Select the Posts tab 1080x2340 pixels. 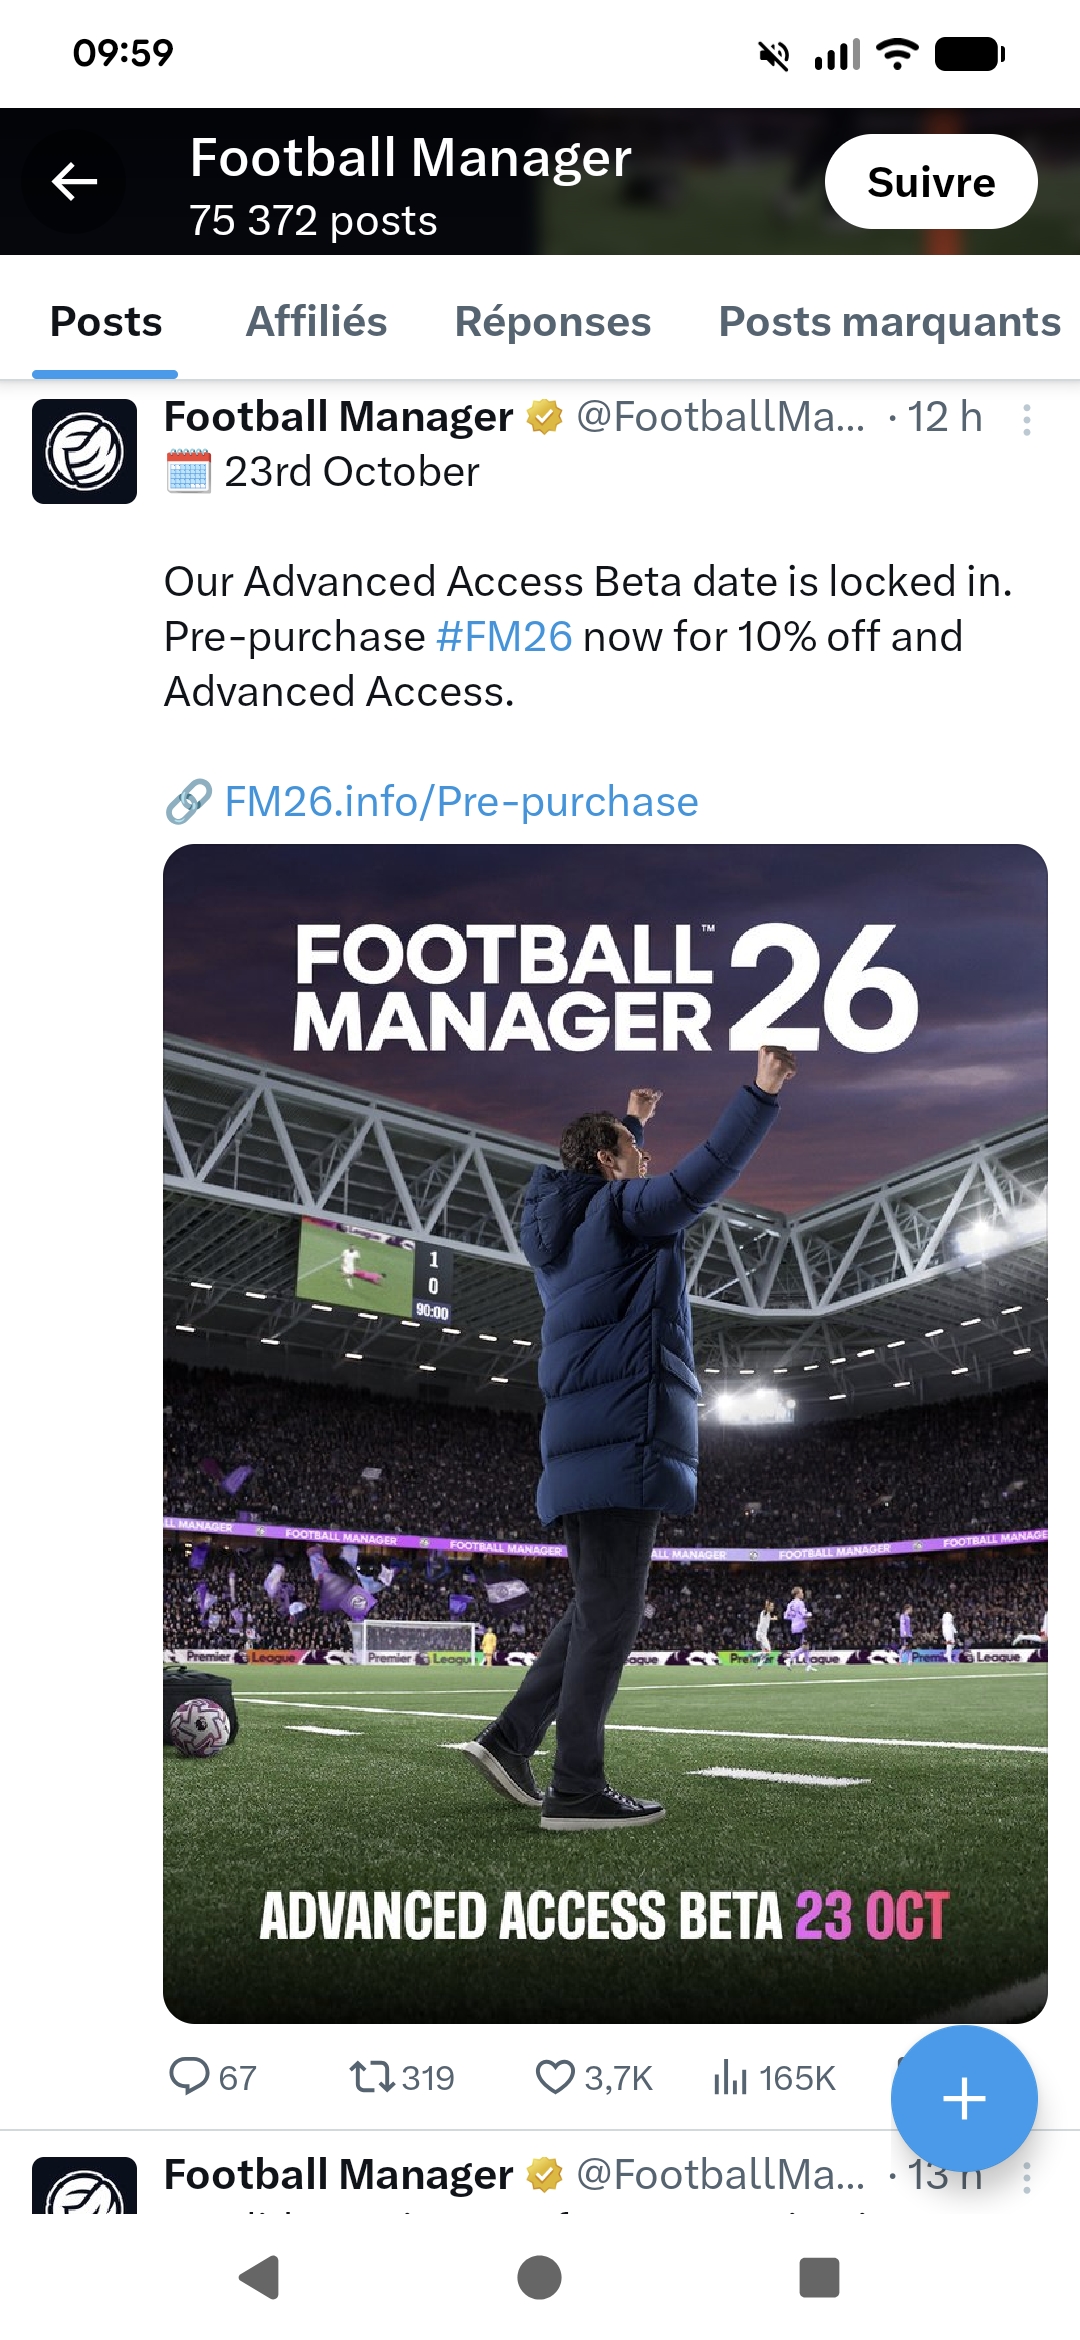click(106, 322)
